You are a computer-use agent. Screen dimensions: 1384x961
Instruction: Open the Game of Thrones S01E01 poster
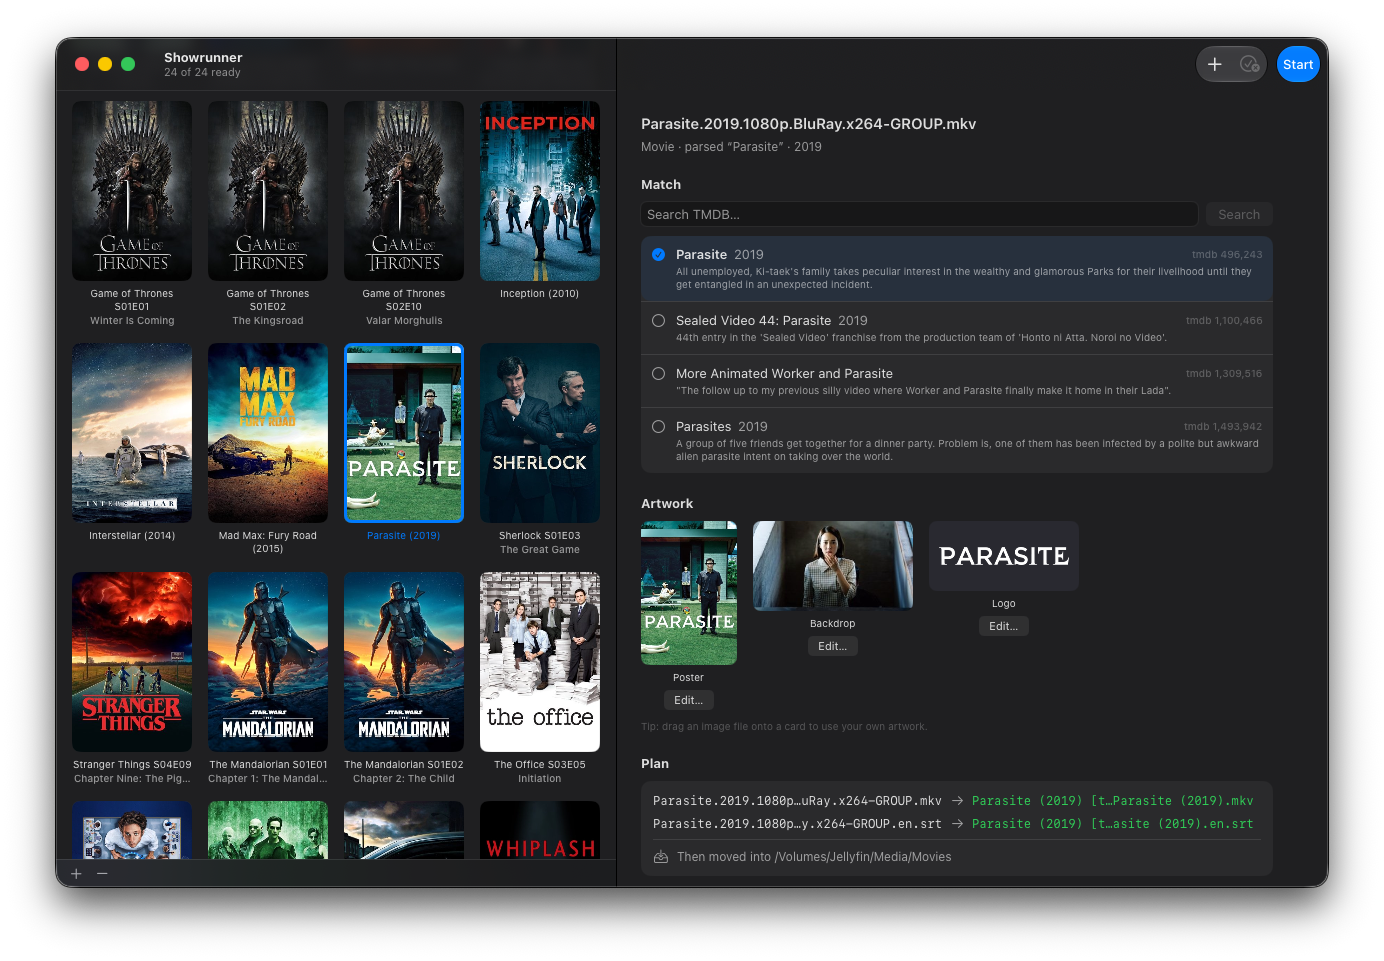click(x=132, y=191)
